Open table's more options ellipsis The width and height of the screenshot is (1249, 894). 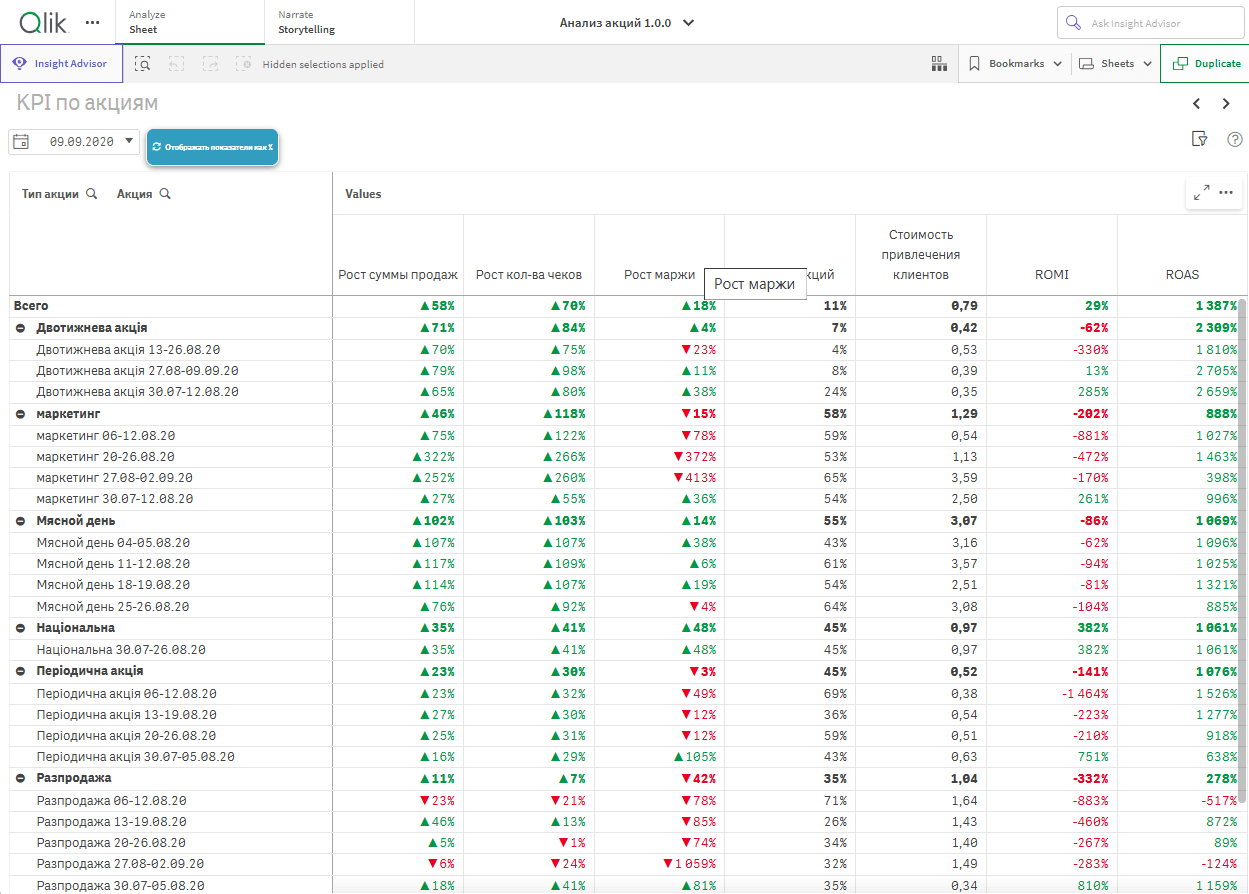click(x=1226, y=192)
